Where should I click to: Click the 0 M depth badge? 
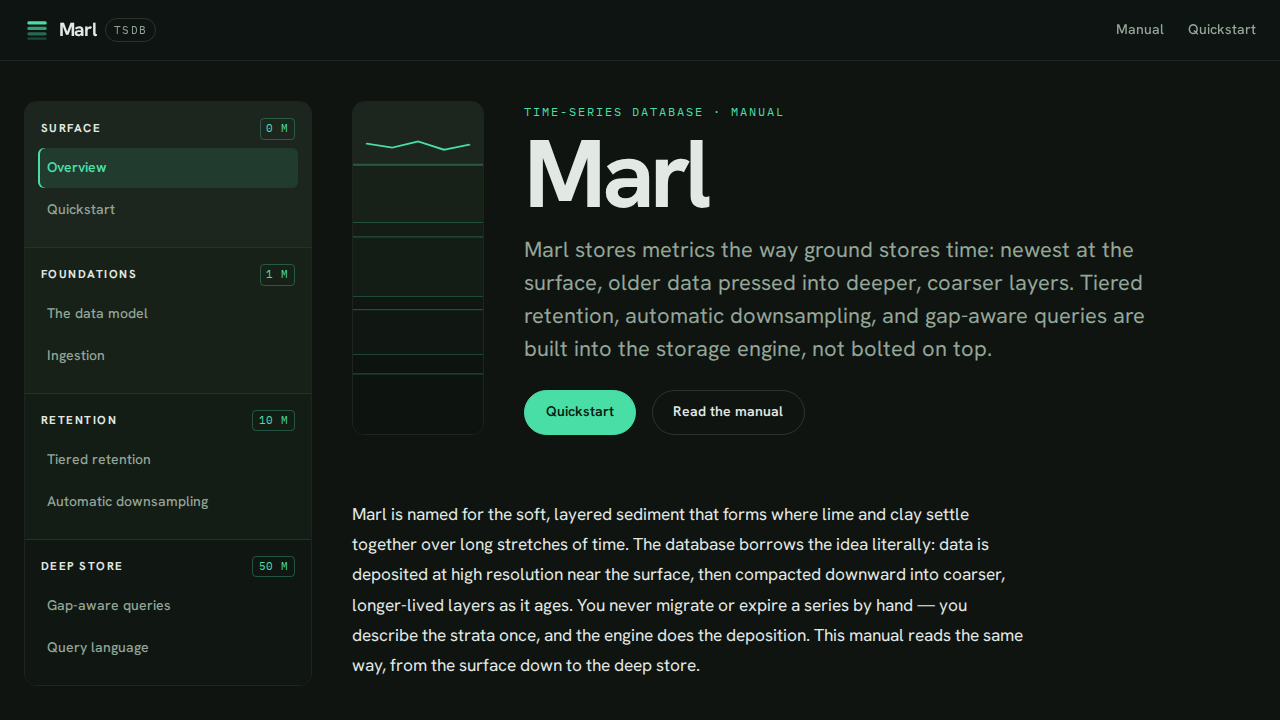277,128
